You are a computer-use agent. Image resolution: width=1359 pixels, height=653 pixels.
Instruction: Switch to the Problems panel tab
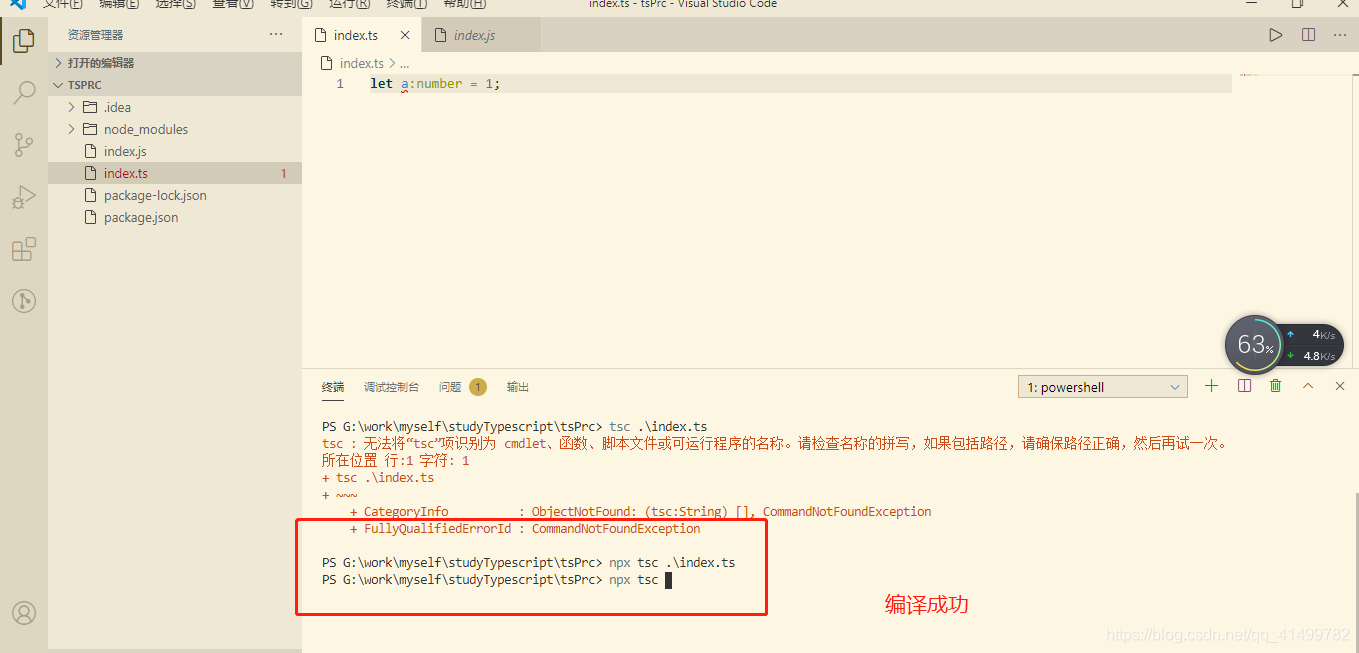pos(460,387)
